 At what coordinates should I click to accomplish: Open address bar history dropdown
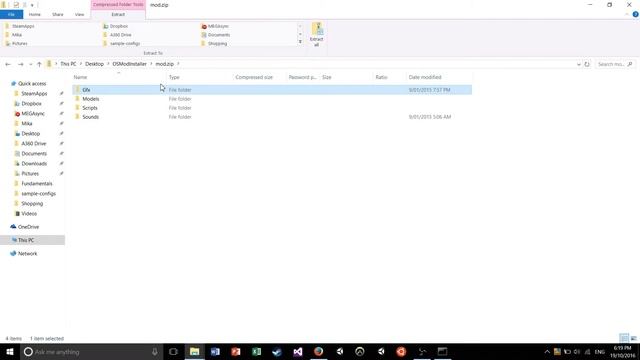[578, 64]
